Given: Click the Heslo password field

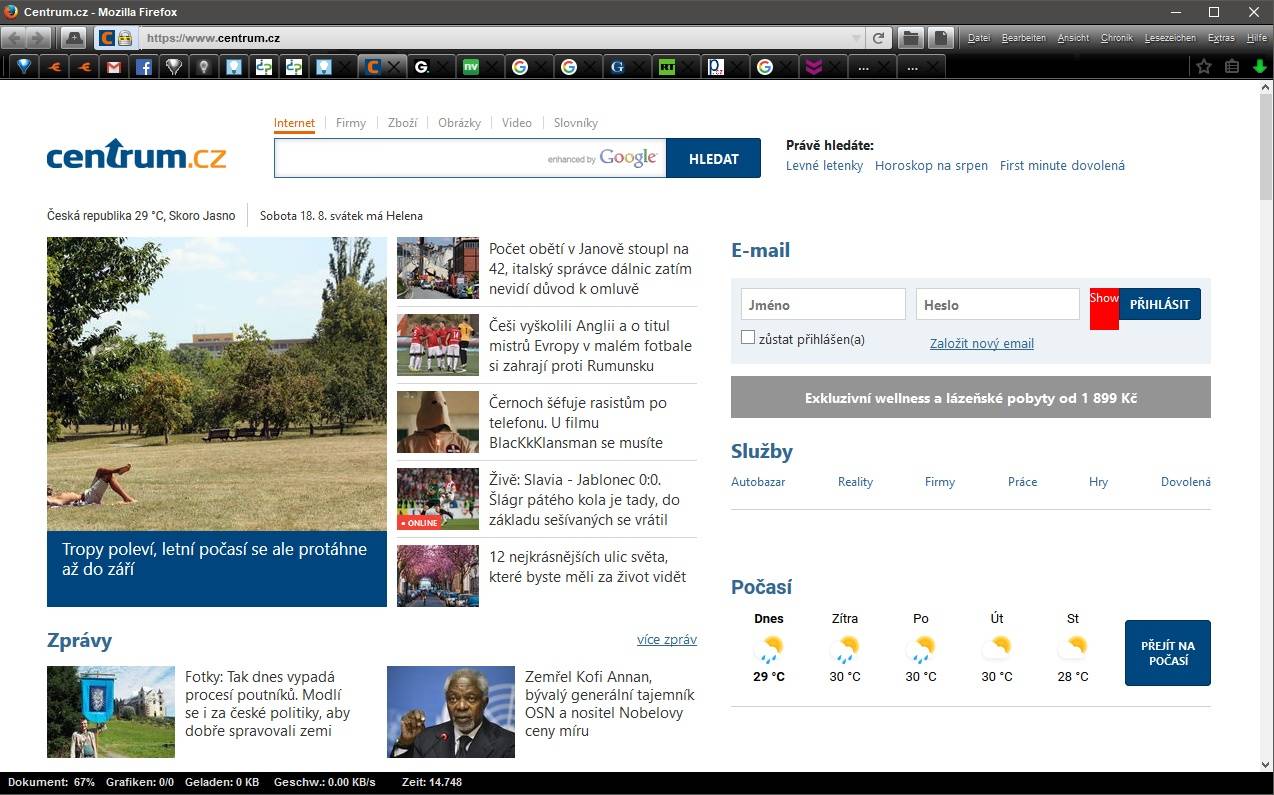Looking at the screenshot, I should point(998,304).
